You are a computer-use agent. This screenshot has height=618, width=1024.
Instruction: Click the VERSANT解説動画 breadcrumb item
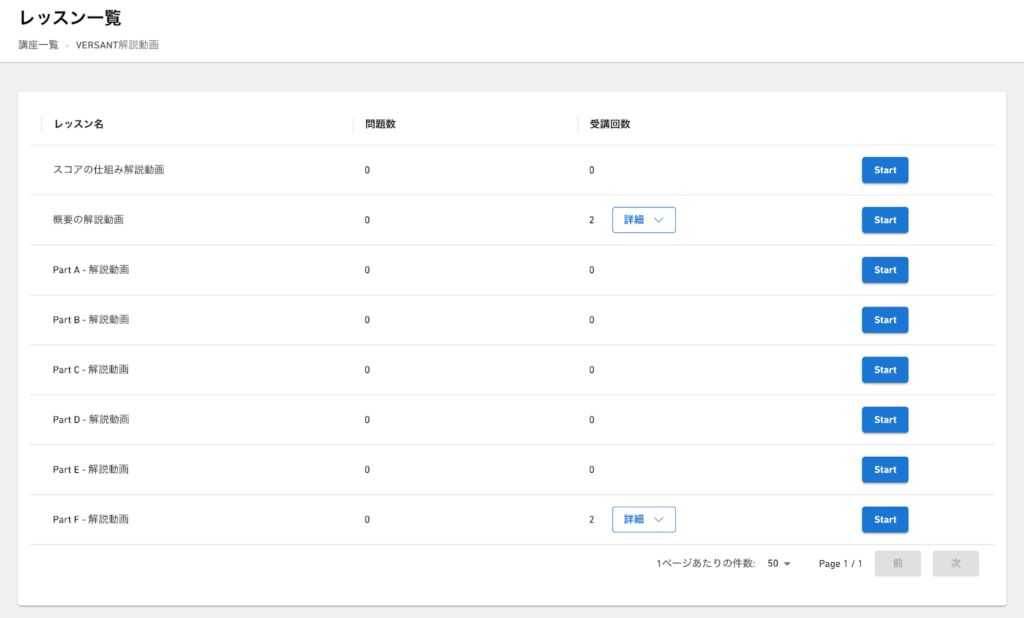pyautogui.click(x=117, y=45)
